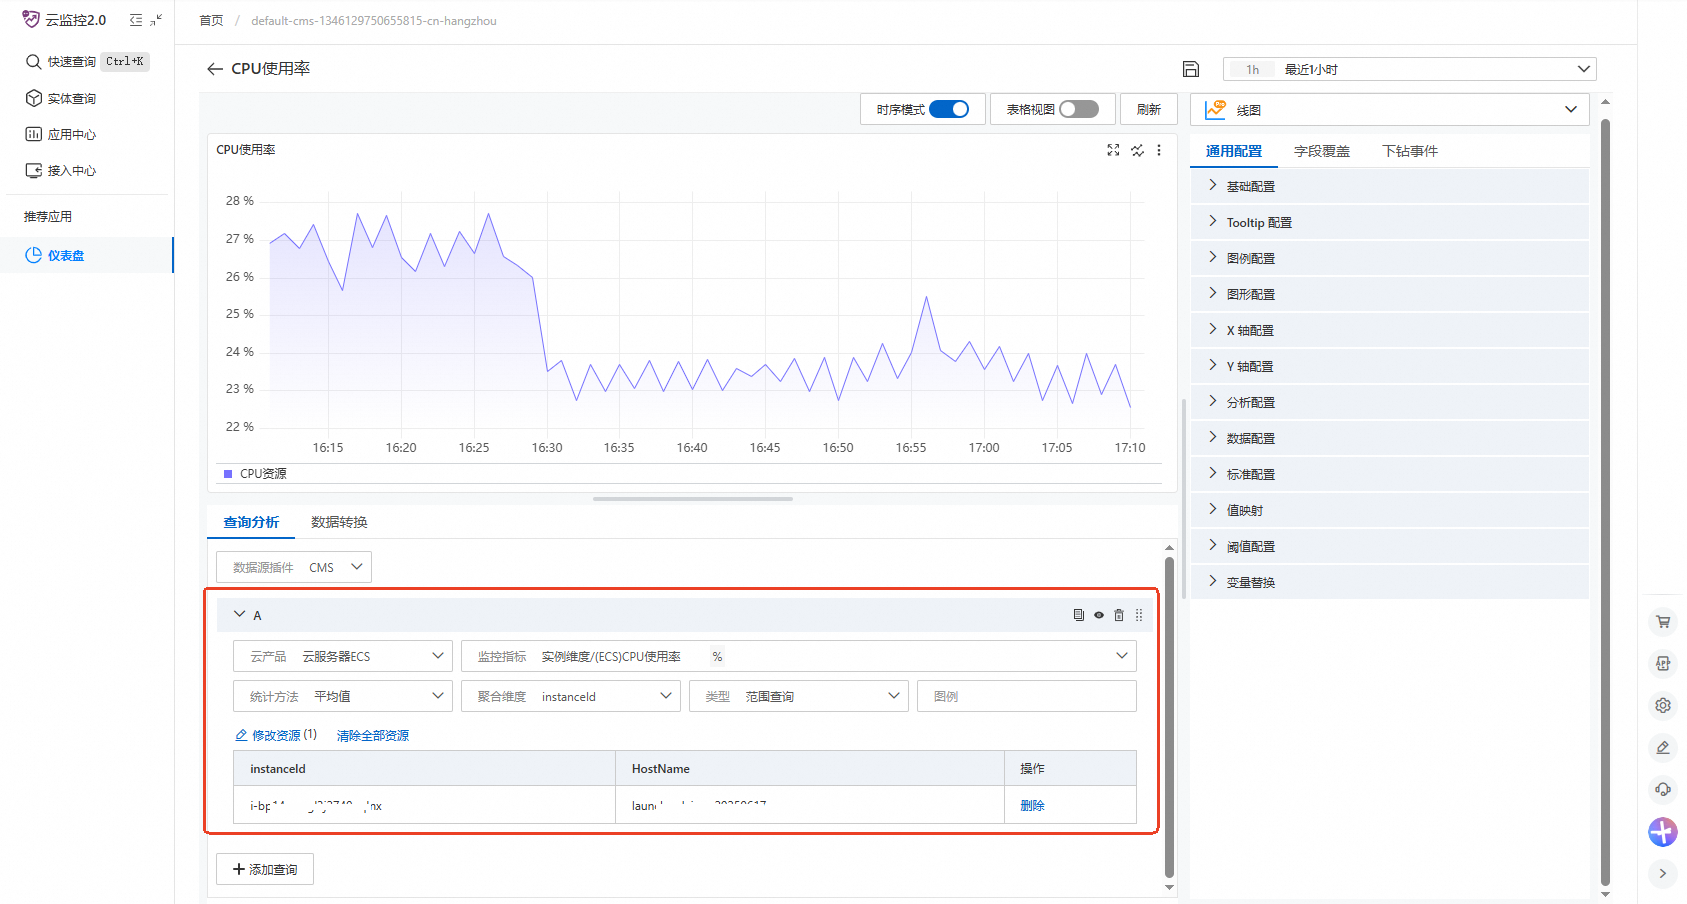The height and width of the screenshot is (904, 1687).
Task: Expand chart to fullscreen icon
Action: 1113,150
